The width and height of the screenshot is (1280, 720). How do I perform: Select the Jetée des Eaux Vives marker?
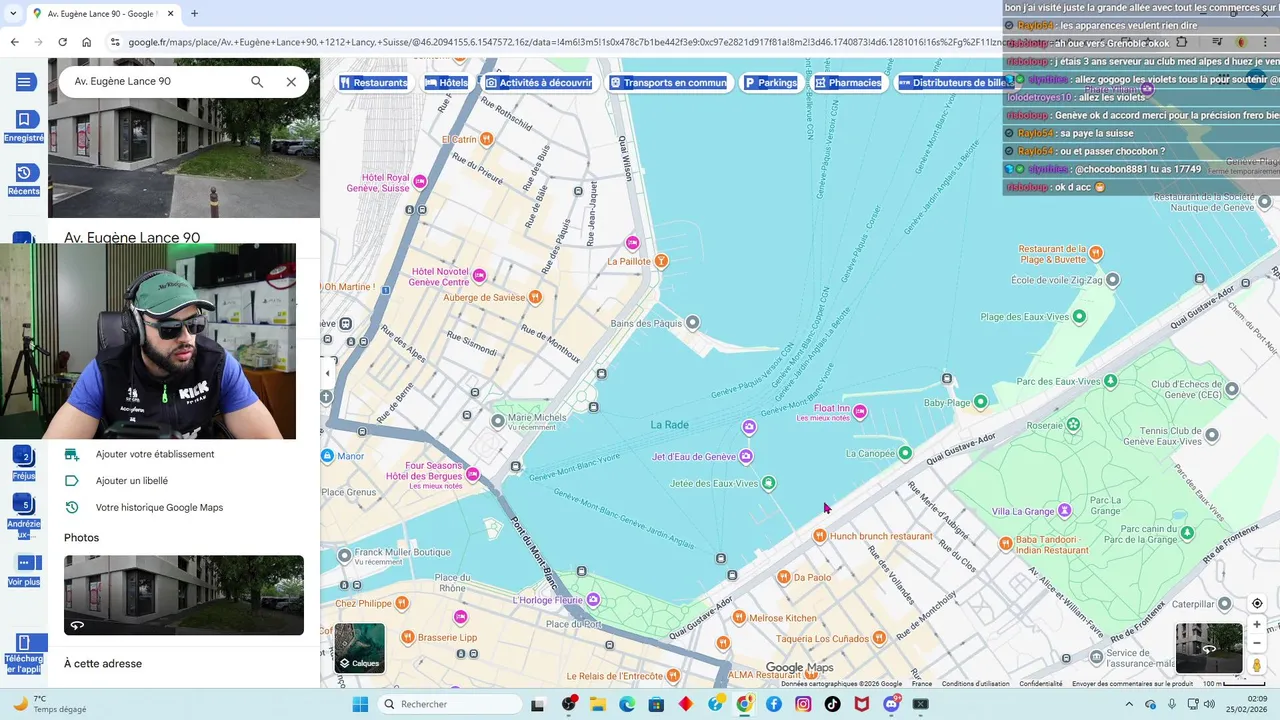pos(768,483)
